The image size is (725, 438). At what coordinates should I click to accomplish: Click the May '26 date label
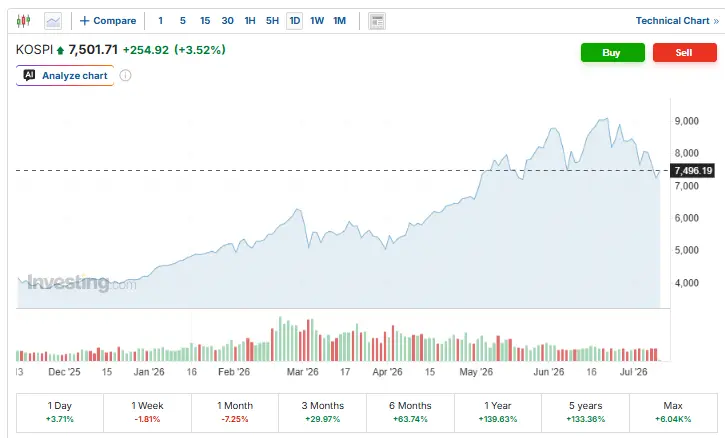tap(476, 372)
